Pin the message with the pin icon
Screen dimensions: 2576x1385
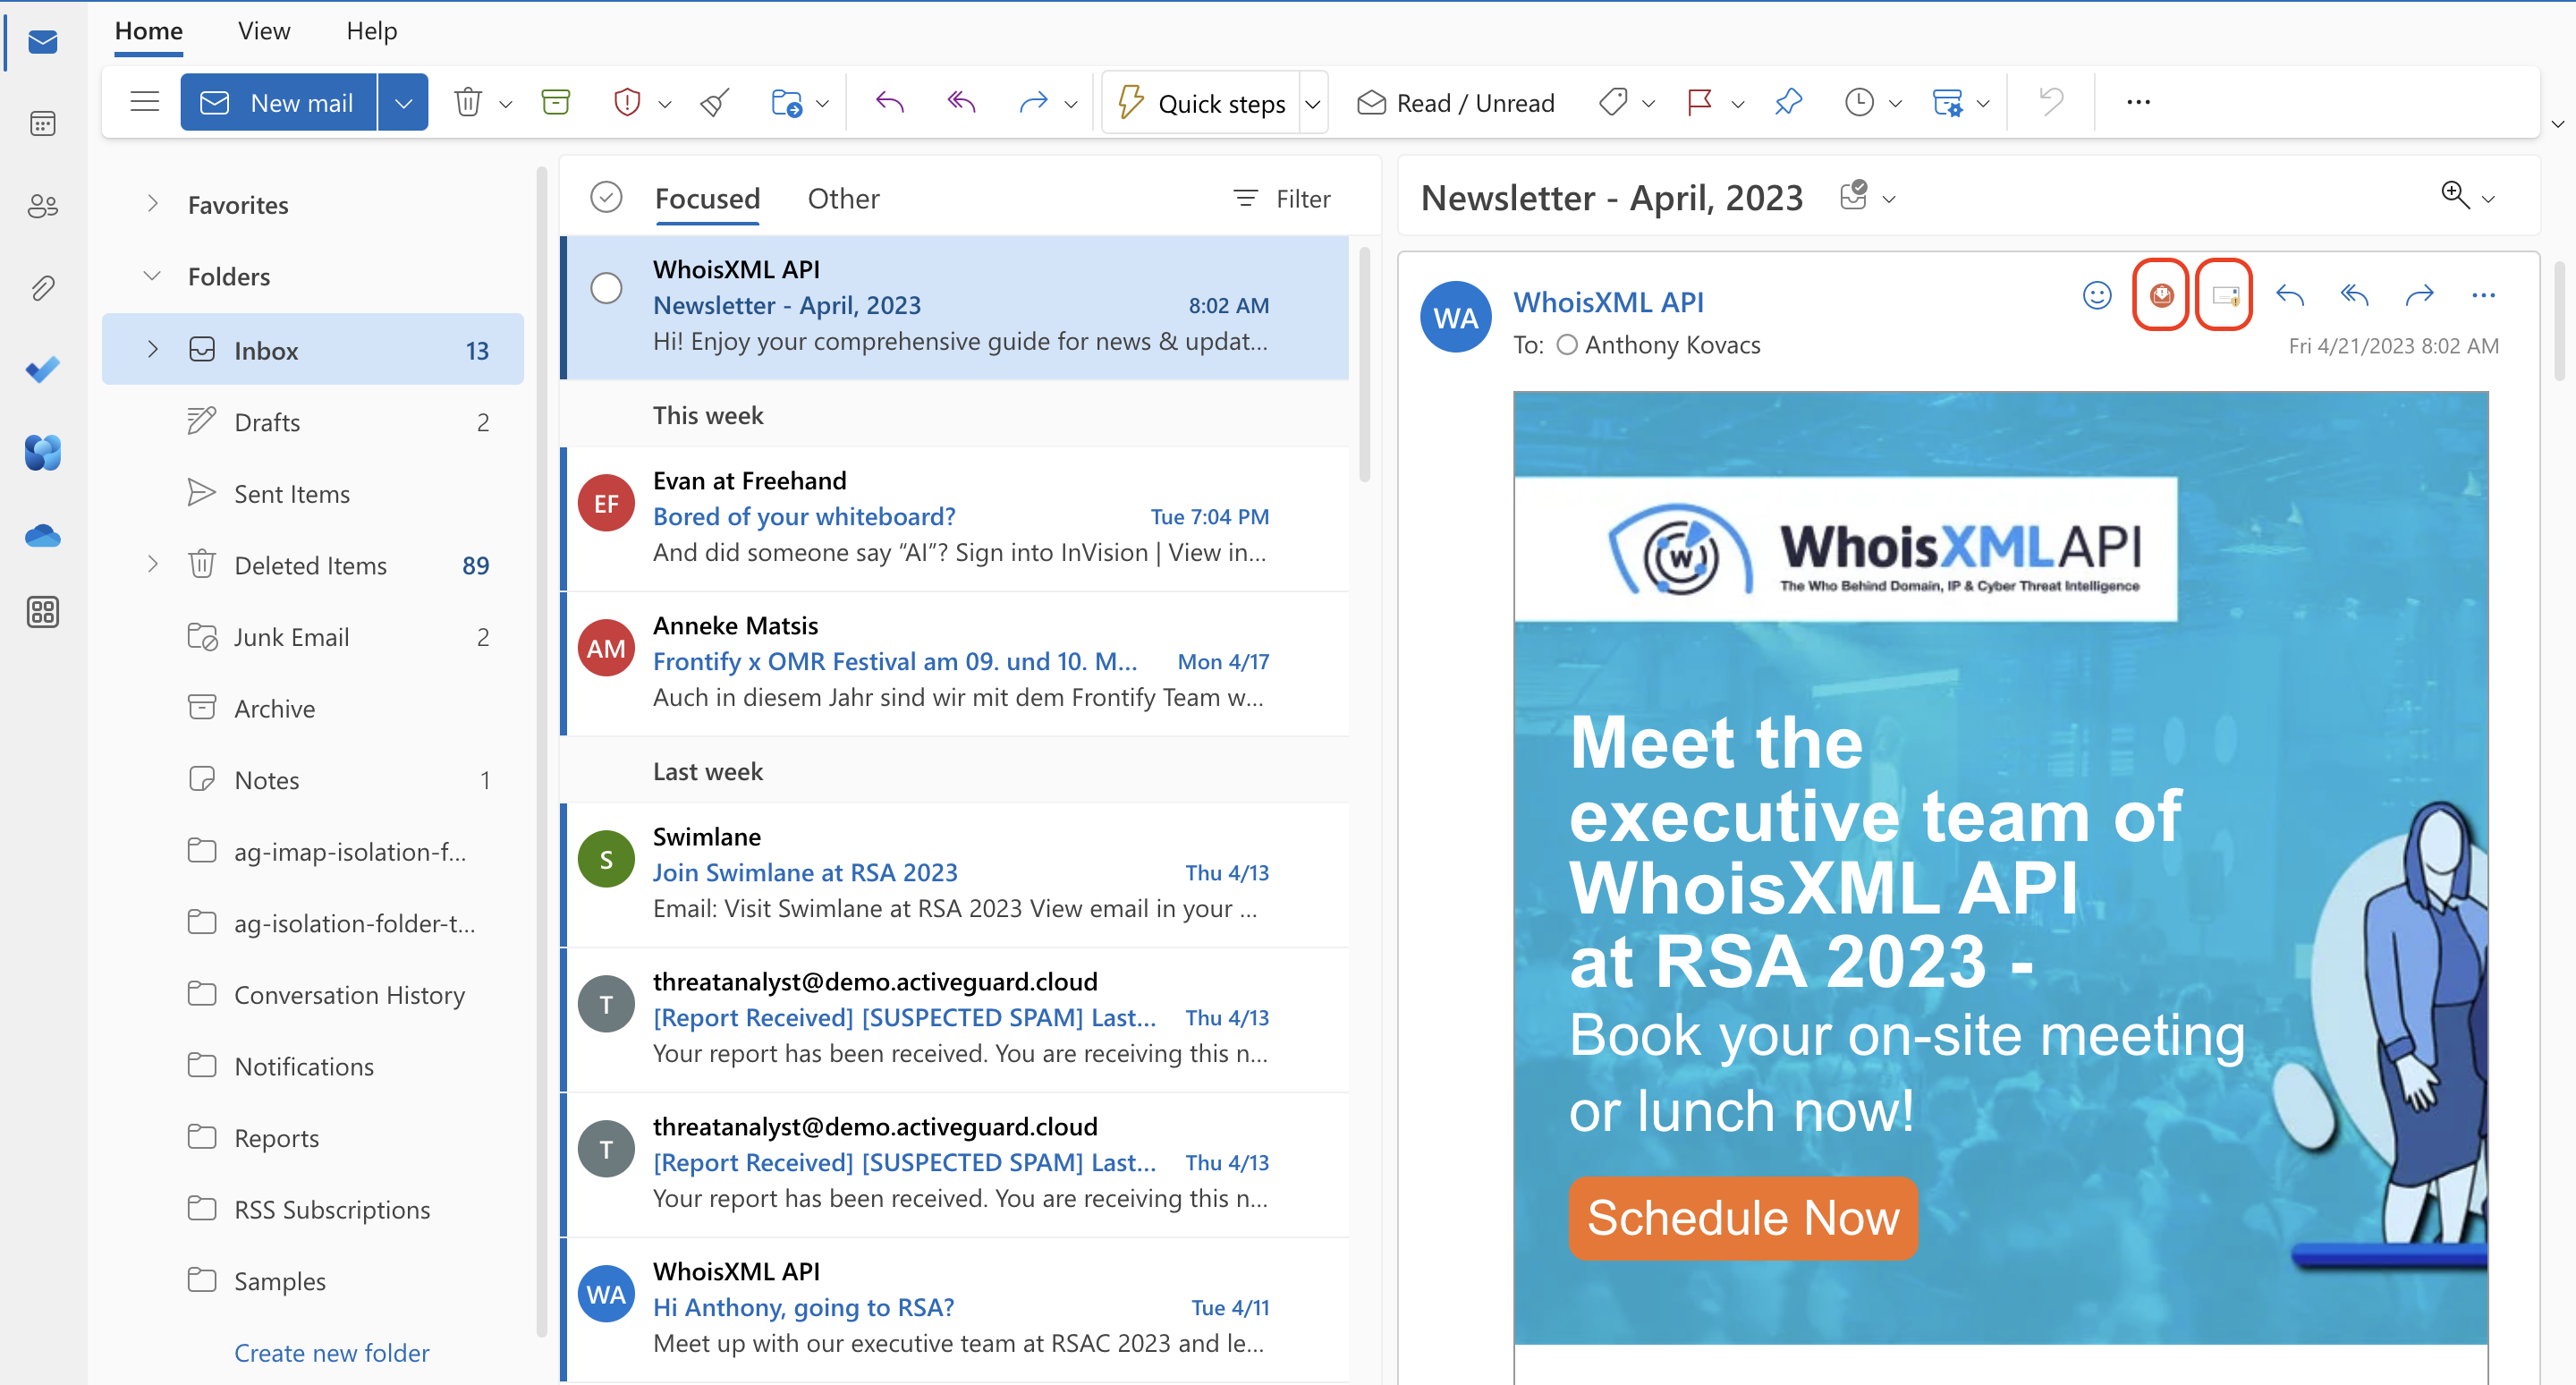pos(1788,102)
